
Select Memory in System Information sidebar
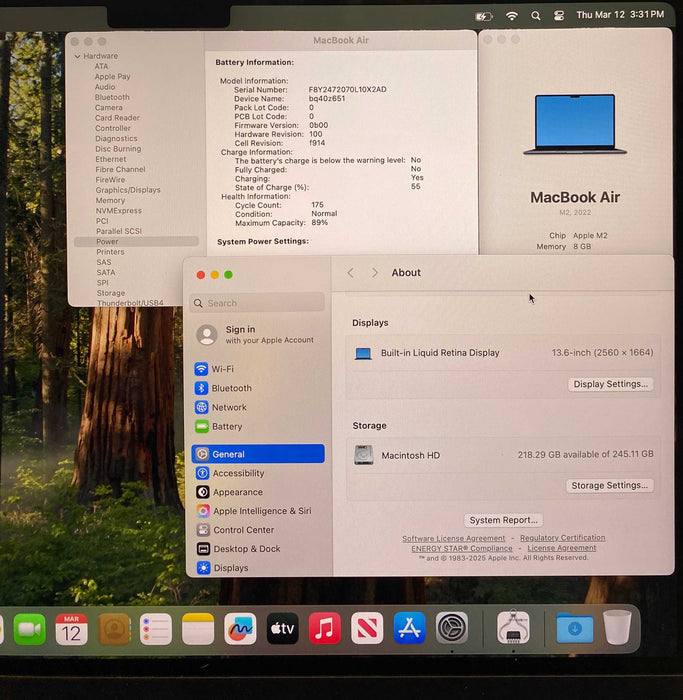pyautogui.click(x=110, y=200)
